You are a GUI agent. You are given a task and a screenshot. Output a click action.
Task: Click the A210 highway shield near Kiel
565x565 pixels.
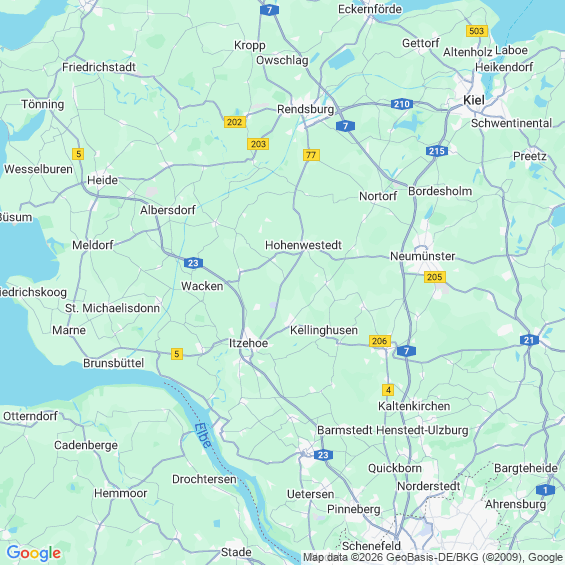(x=401, y=104)
